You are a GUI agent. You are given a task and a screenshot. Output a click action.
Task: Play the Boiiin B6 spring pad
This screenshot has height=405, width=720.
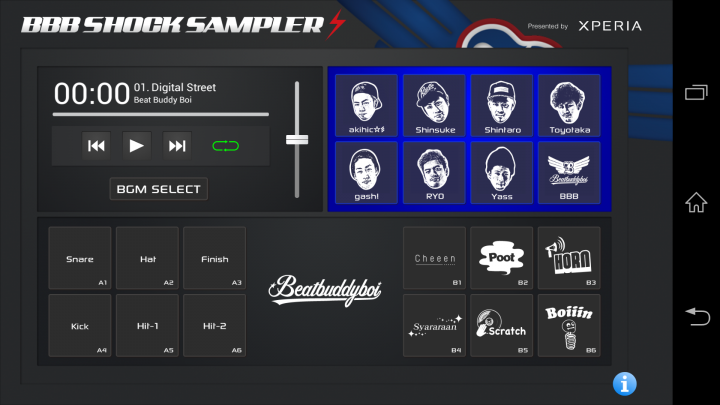(x=569, y=326)
